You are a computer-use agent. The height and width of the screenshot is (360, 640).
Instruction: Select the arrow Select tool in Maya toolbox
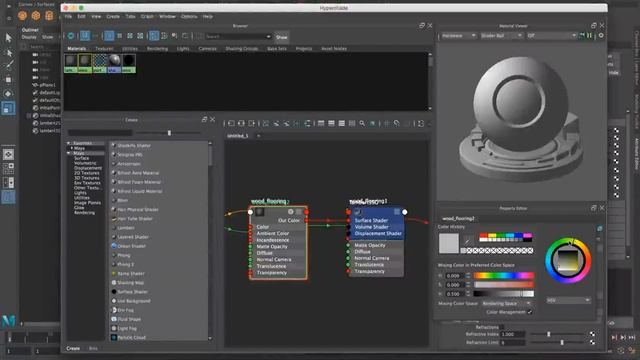click(x=9, y=38)
